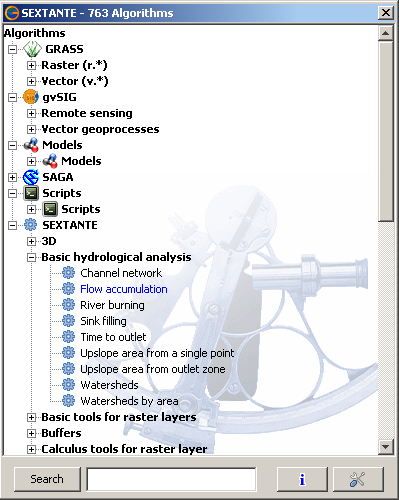This screenshot has width=399, height=500.
Task: Expand the Buffers group
Action: tap(31, 433)
